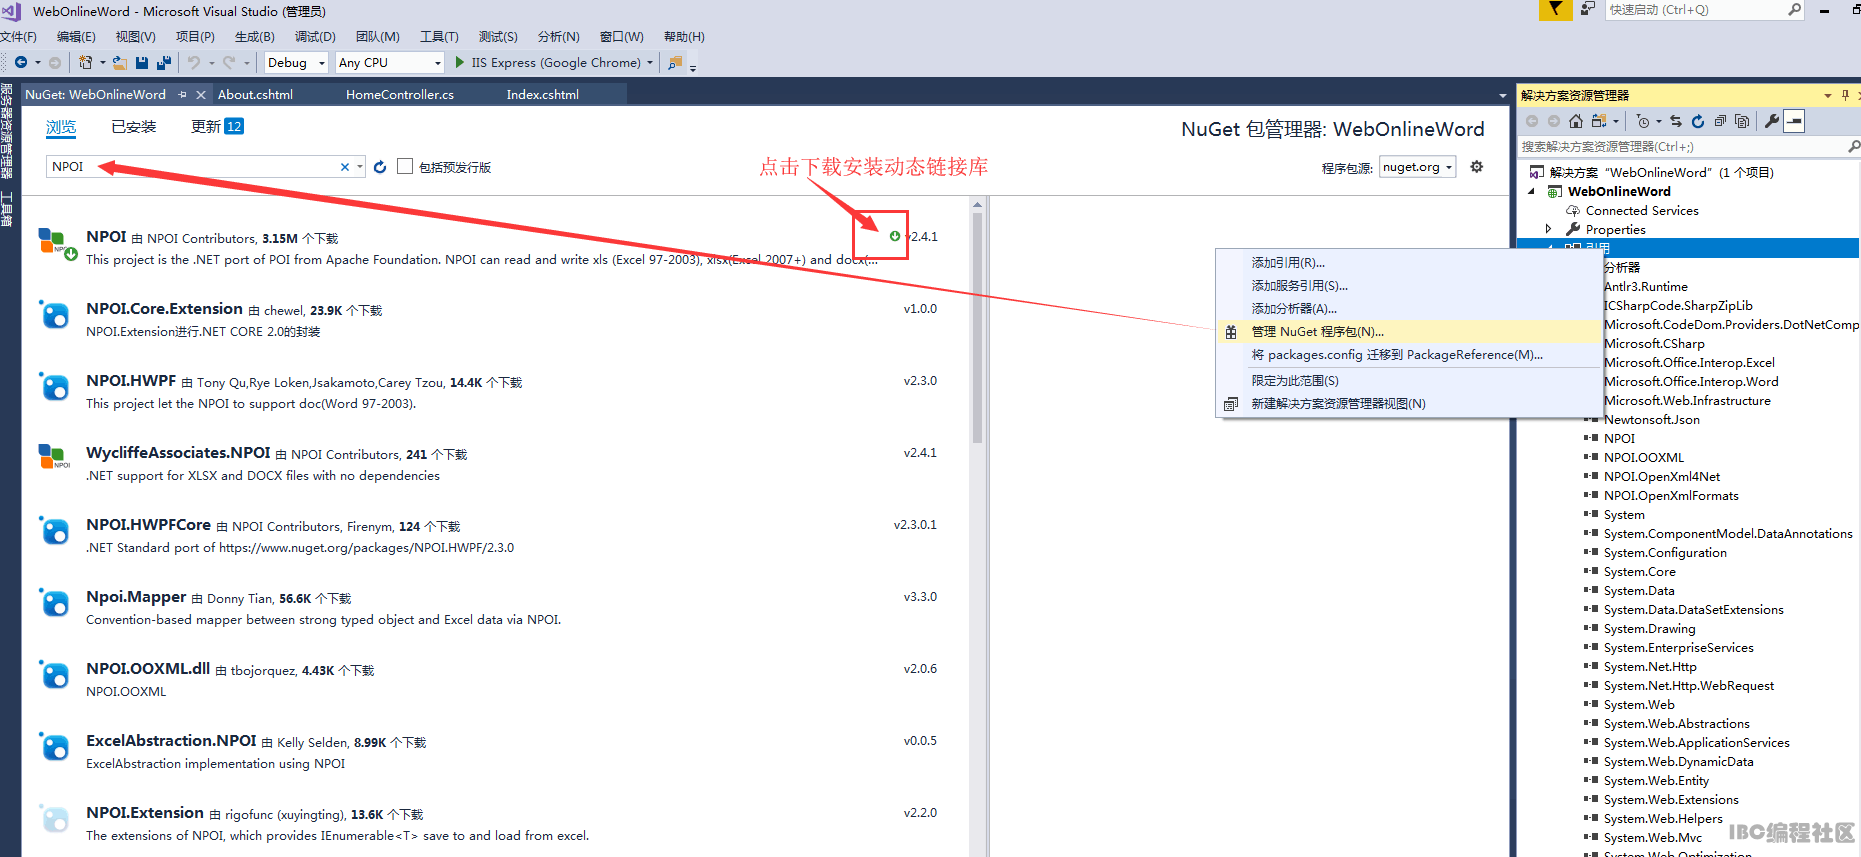Select 添加引用(R) context menu item
This screenshot has height=857, width=1861.
pyautogui.click(x=1409, y=263)
